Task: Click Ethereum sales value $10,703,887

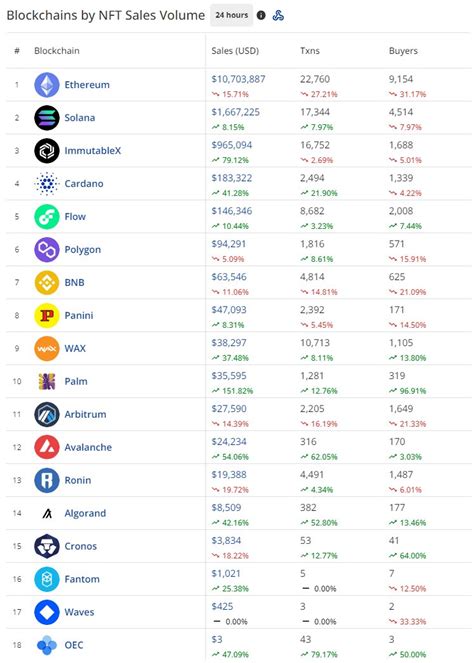Action: 238,79
